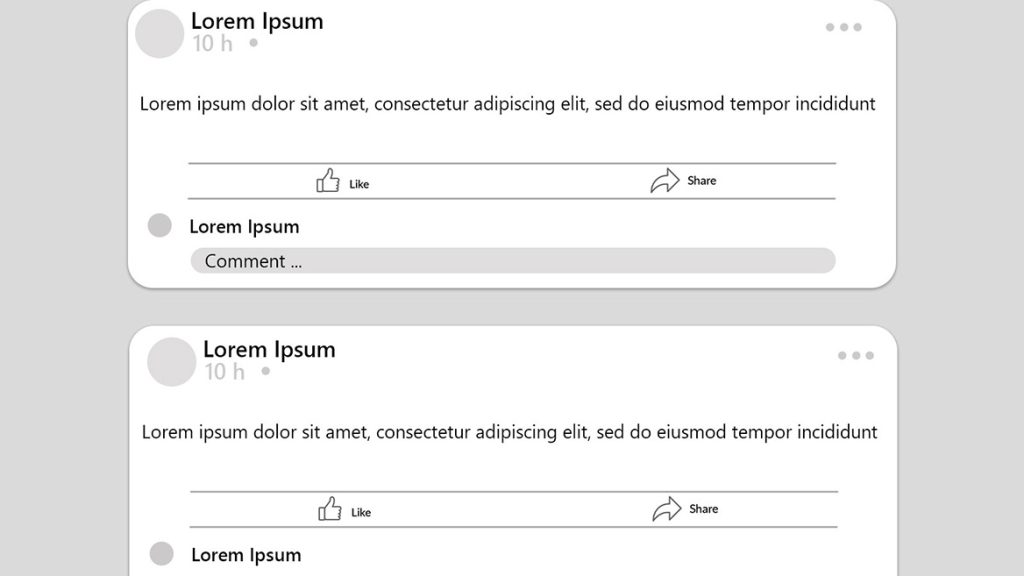Click the first post author's profile avatar
Screen dimensions: 1024x576
click(x=159, y=33)
